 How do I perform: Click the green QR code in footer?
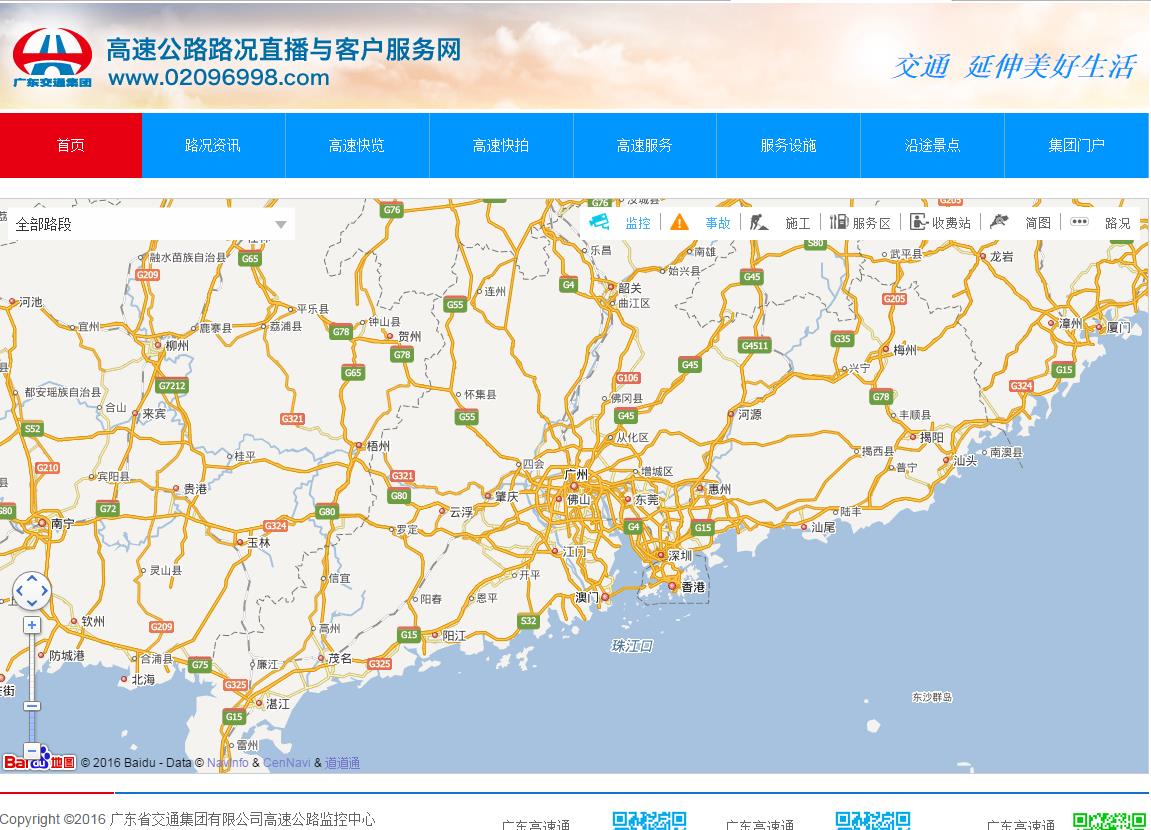click(x=1109, y=820)
